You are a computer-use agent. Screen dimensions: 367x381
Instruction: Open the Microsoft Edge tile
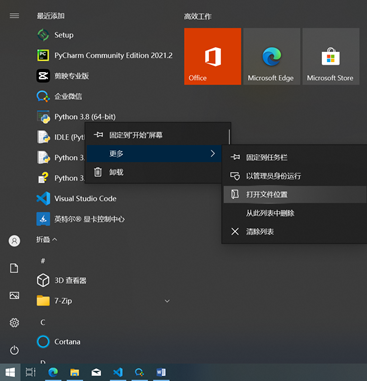tap(272, 56)
